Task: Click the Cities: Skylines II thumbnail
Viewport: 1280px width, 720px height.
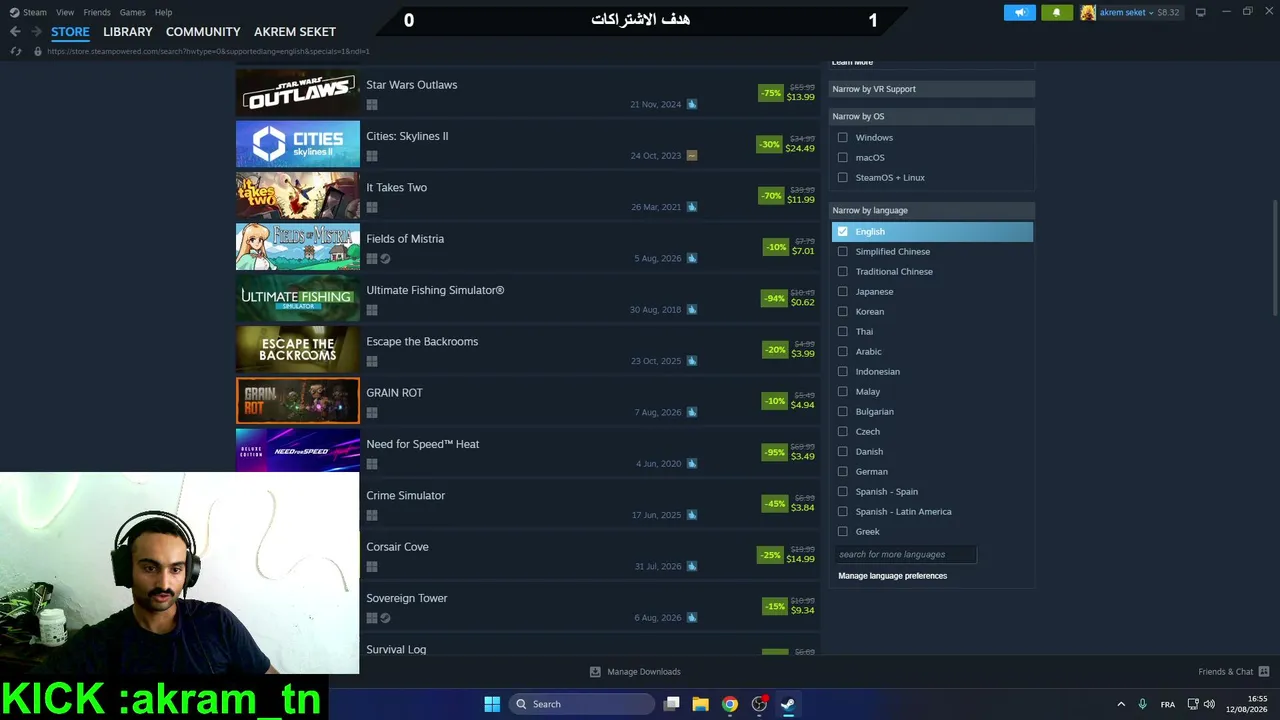Action: [x=298, y=144]
